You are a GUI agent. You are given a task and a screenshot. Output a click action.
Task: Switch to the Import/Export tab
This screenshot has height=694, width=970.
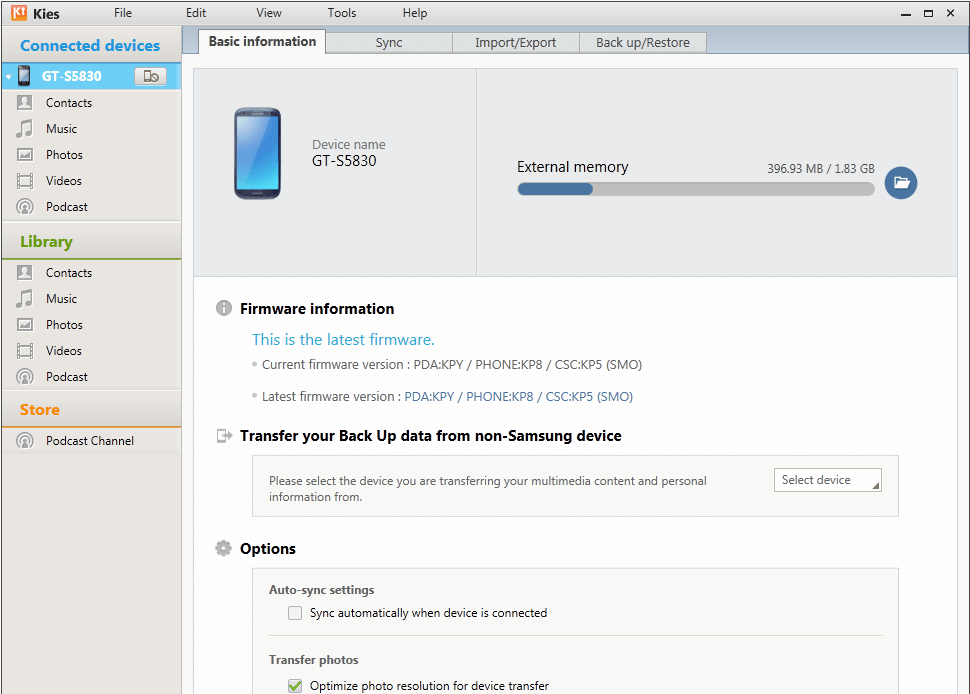[x=515, y=43]
